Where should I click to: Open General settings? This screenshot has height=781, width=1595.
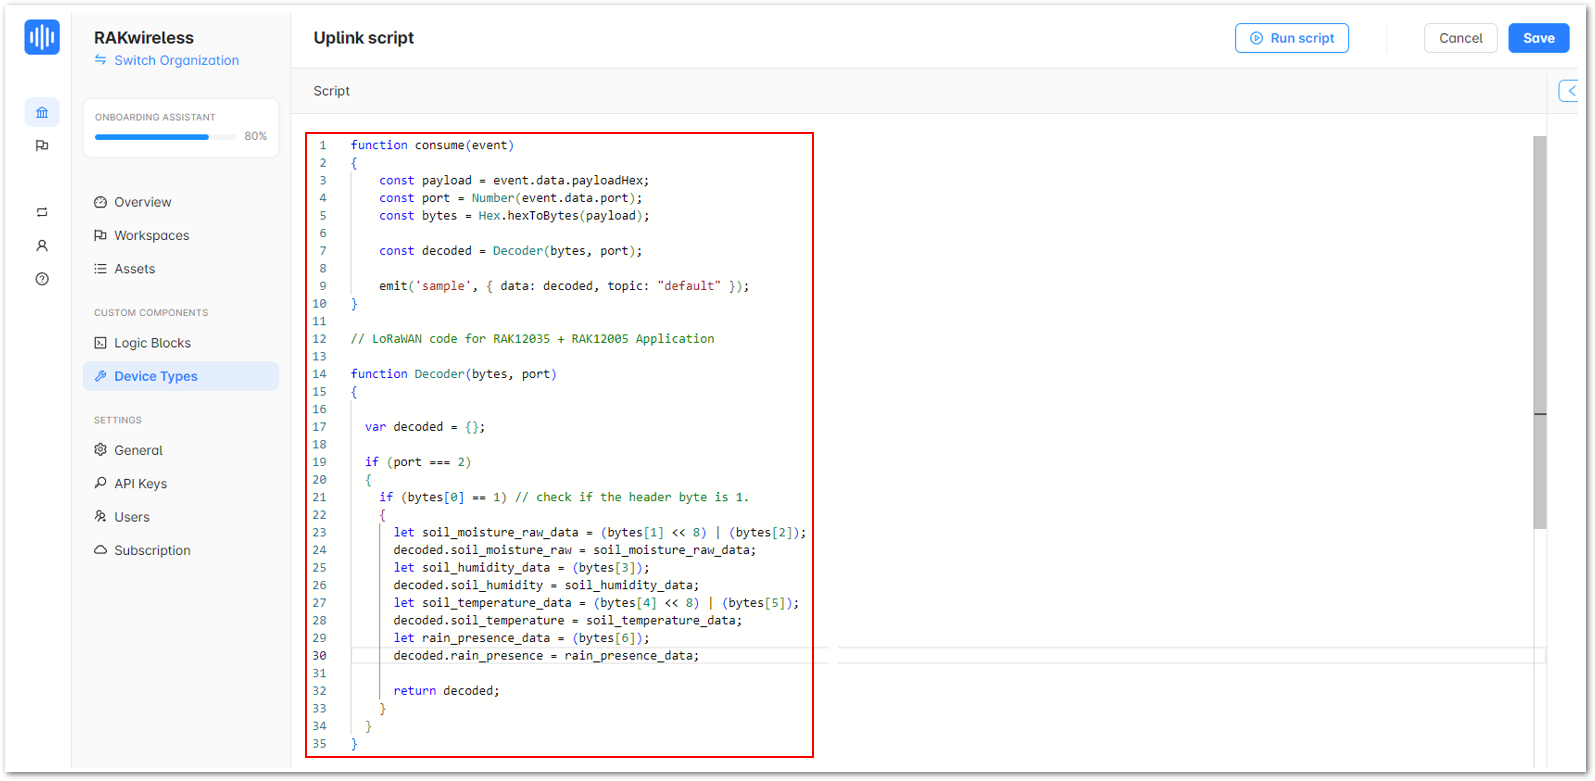click(x=181, y=450)
